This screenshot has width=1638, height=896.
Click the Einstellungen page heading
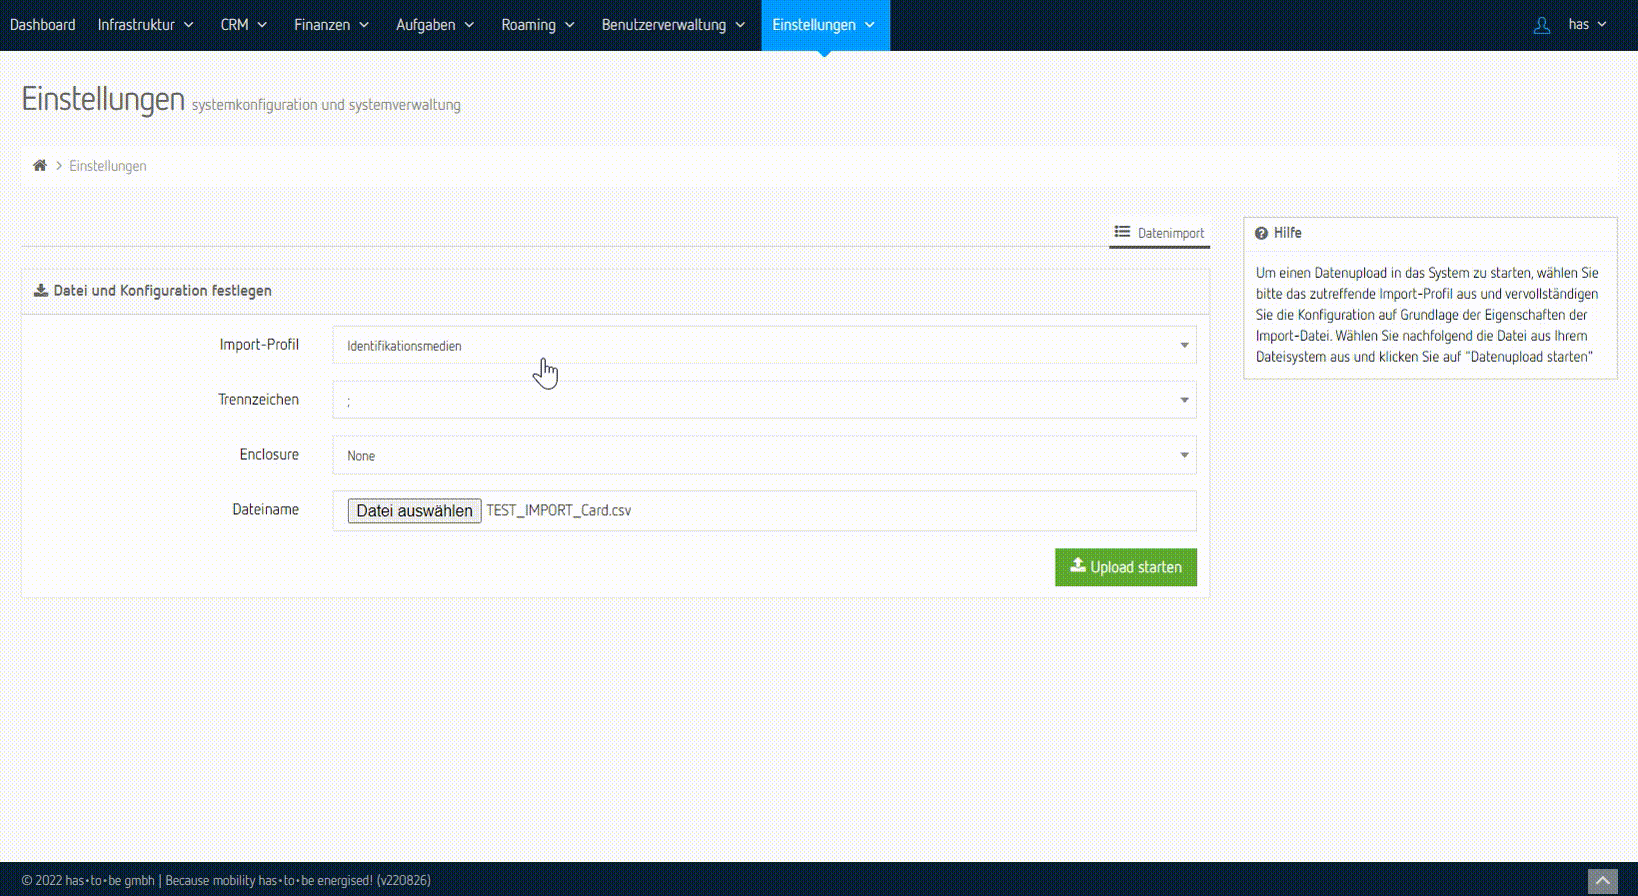pos(103,100)
